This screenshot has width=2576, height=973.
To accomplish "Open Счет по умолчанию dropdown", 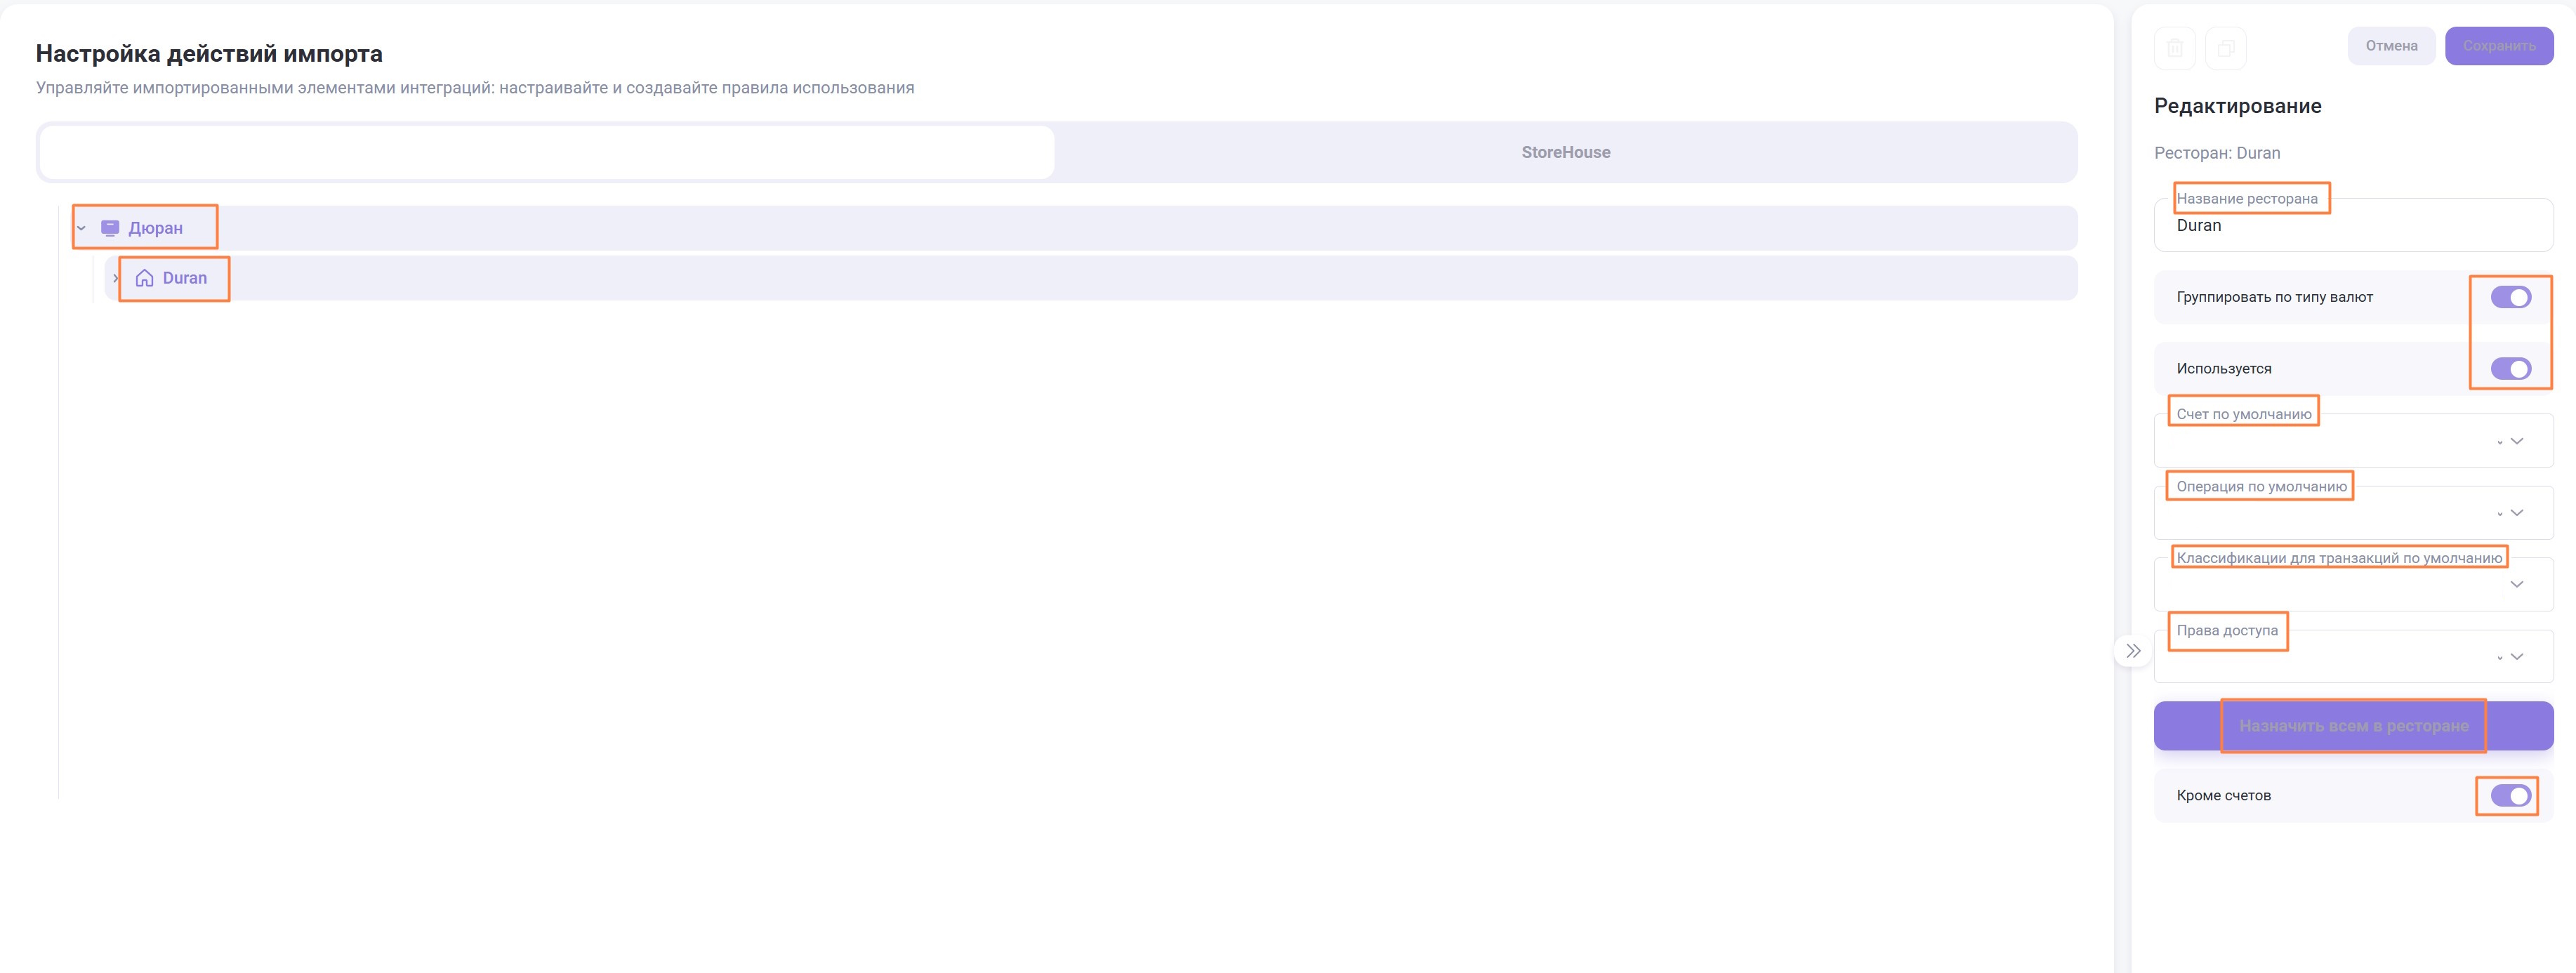I will click(2516, 441).
